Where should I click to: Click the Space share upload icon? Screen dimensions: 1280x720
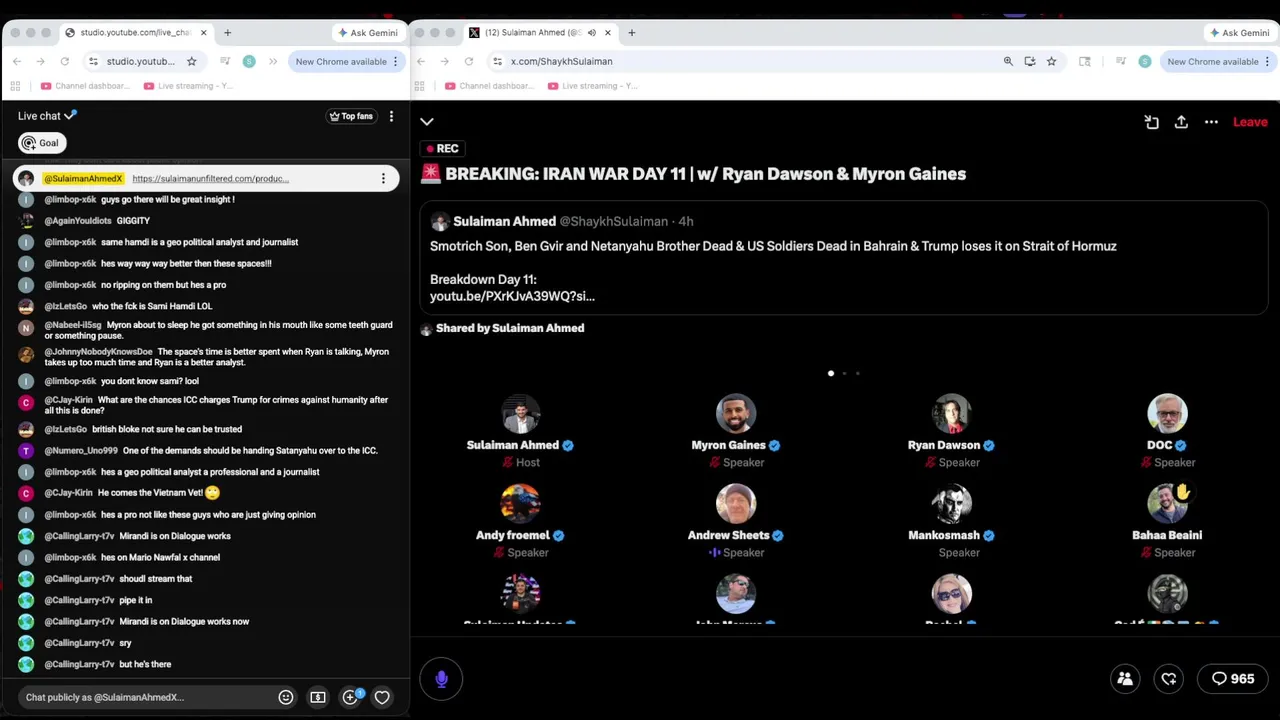(x=1181, y=122)
